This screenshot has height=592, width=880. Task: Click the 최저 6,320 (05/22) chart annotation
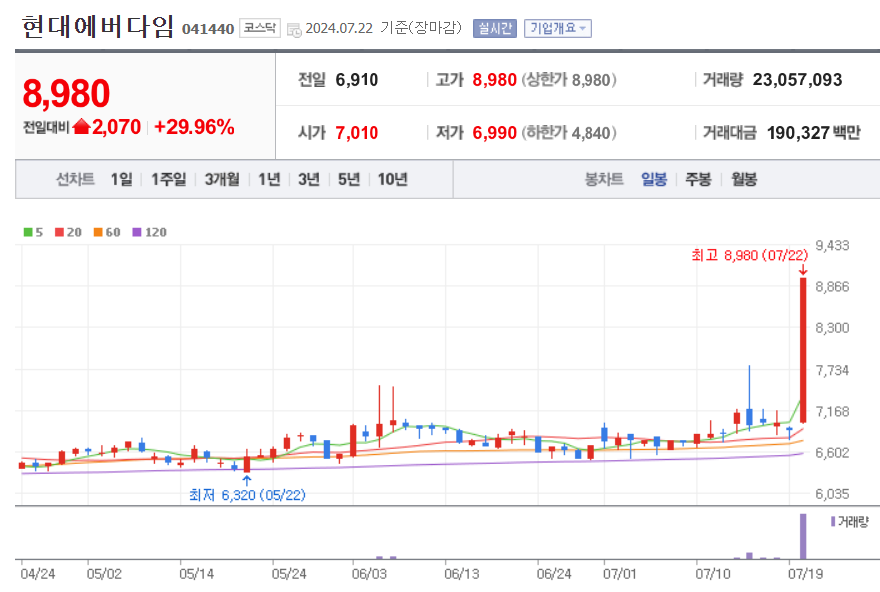(x=247, y=495)
